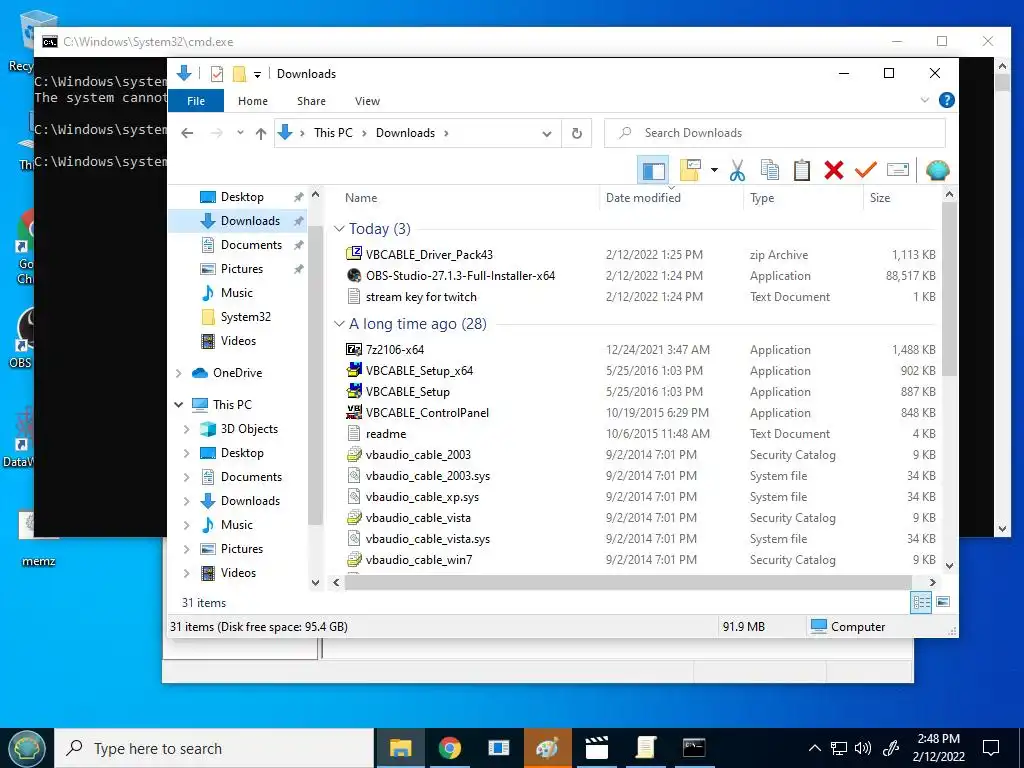Click the red X Delete icon
This screenshot has width=1024, height=768.
pos(833,170)
